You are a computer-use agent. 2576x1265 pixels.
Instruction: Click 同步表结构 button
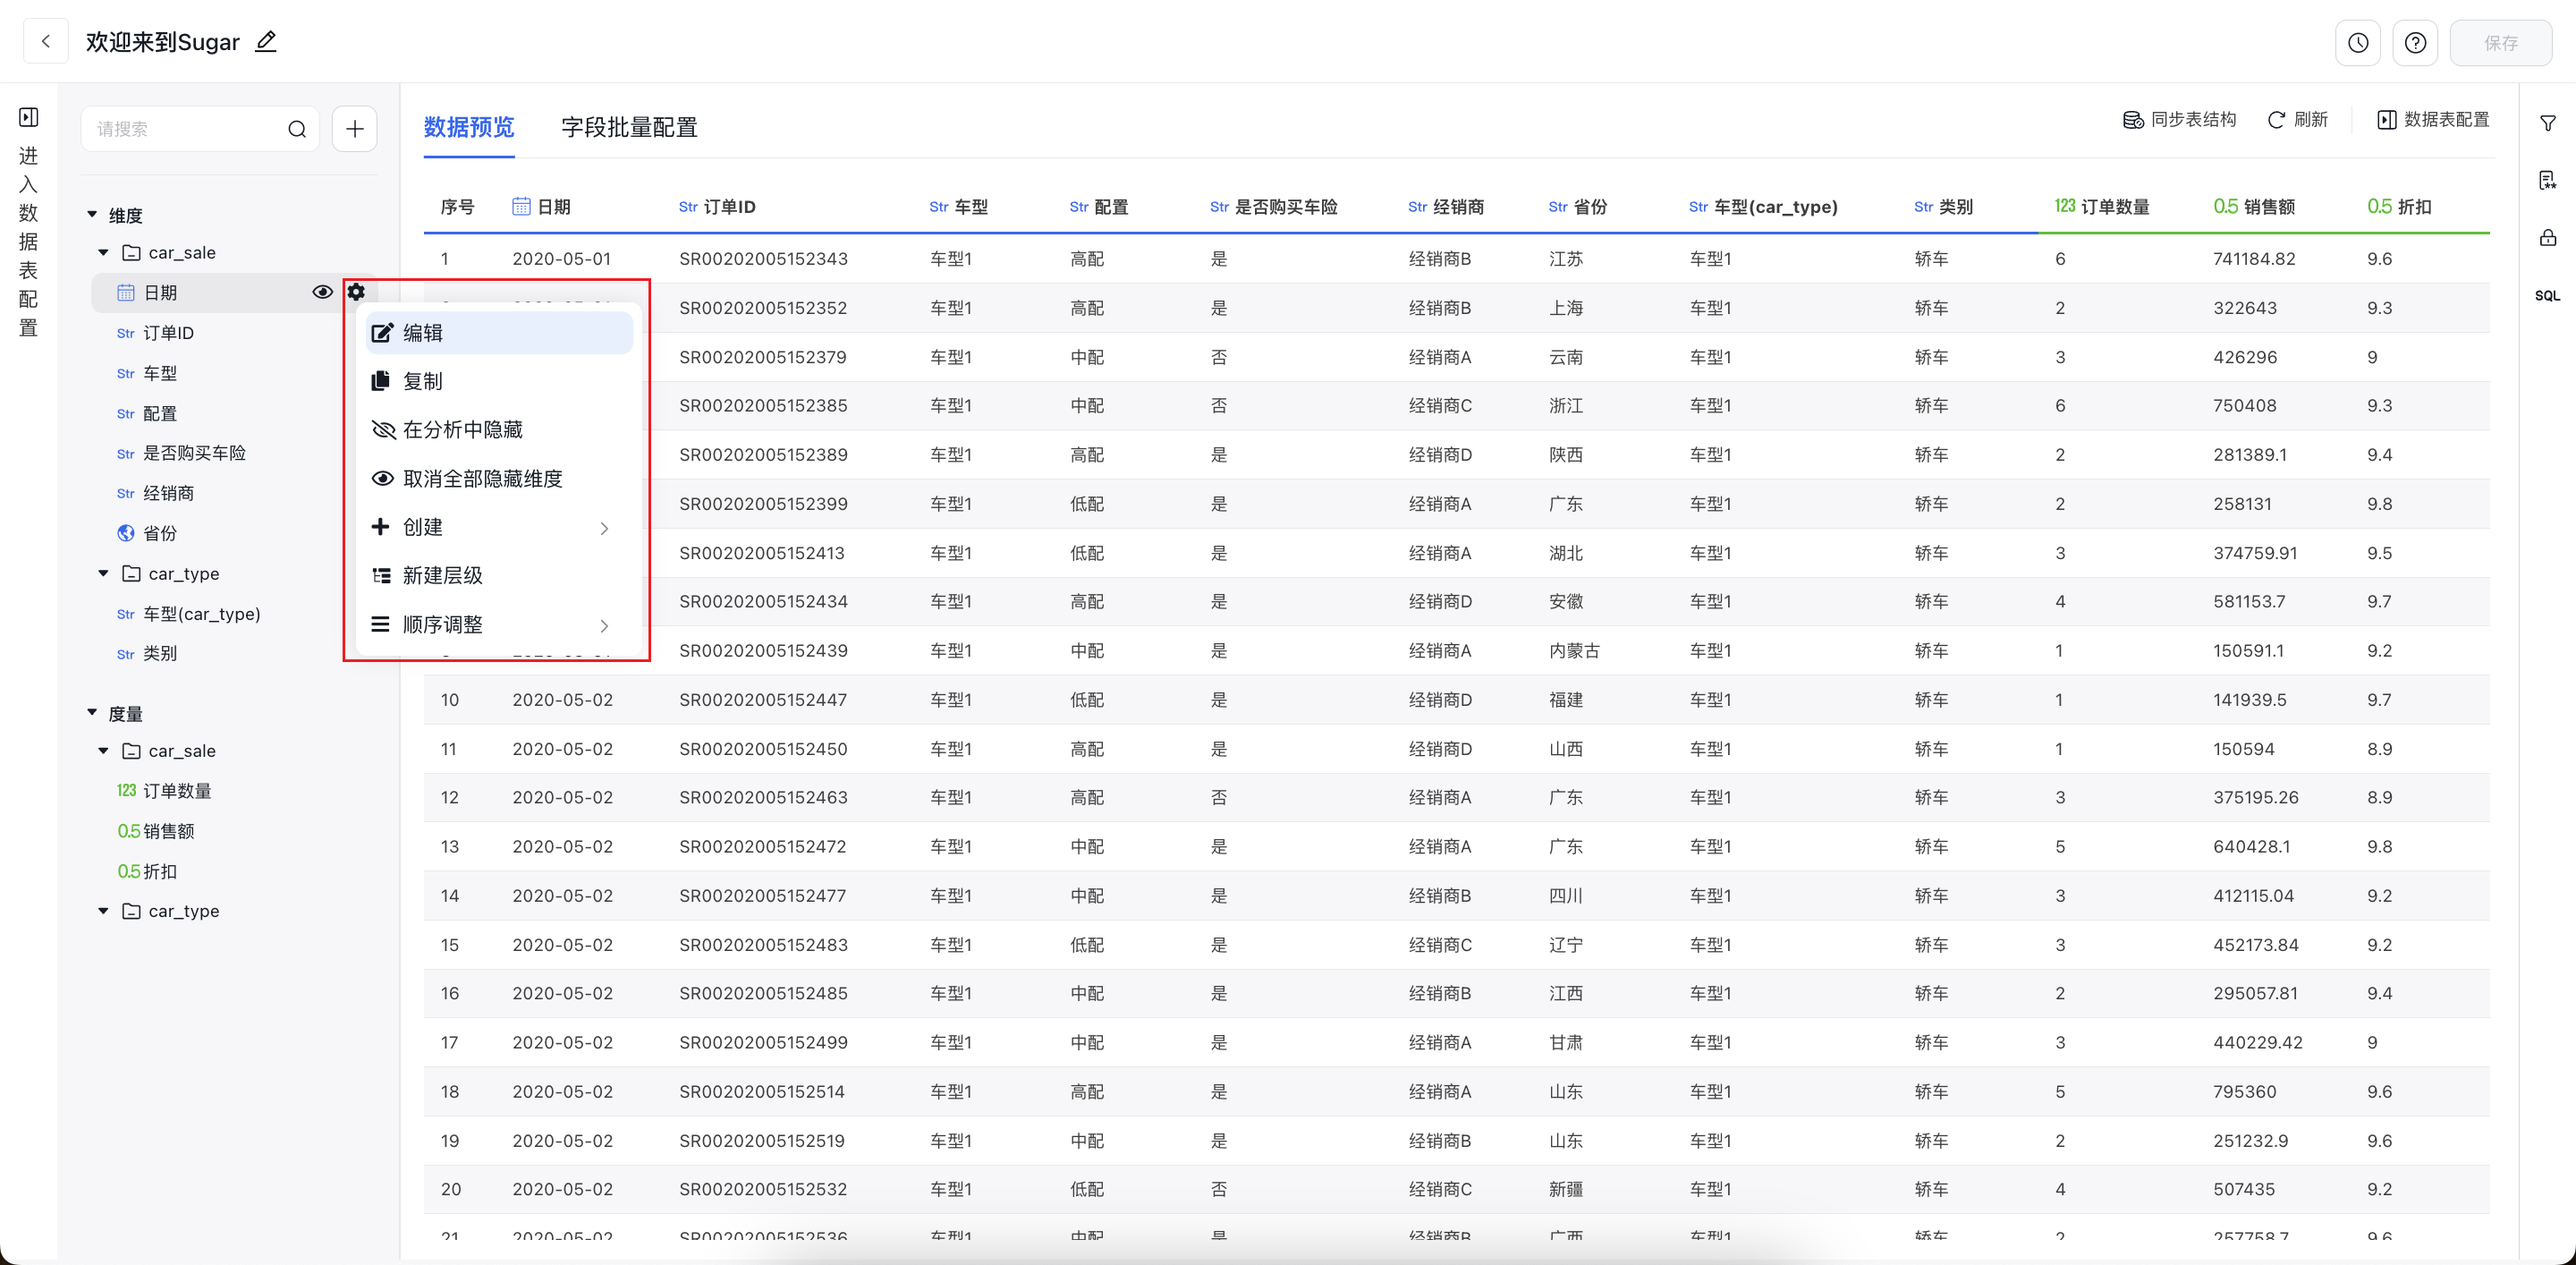2179,120
